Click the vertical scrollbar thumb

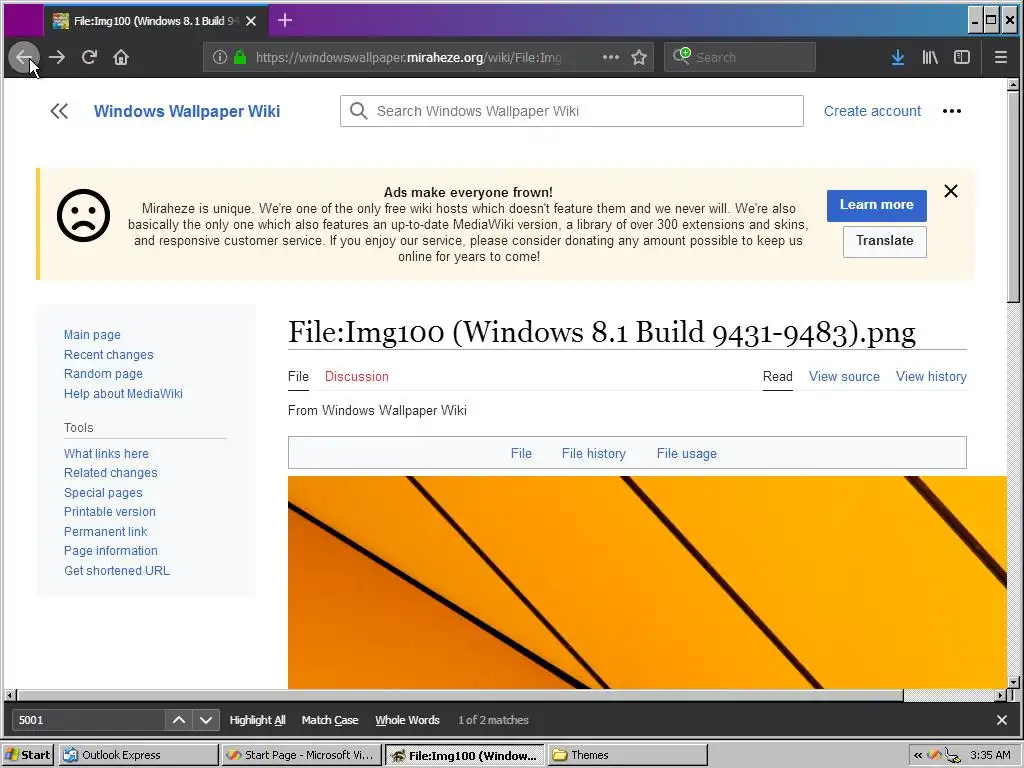click(1013, 197)
